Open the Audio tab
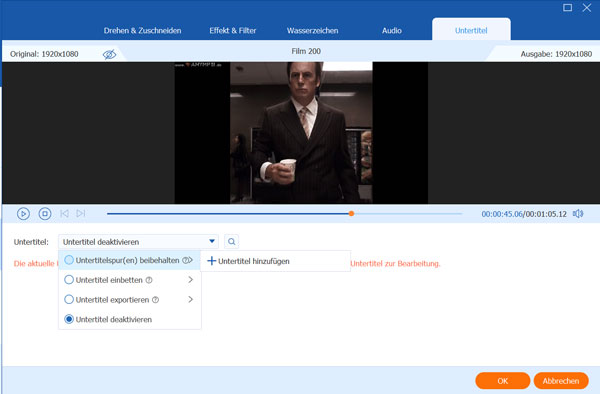The width and height of the screenshot is (600, 394). [392, 31]
